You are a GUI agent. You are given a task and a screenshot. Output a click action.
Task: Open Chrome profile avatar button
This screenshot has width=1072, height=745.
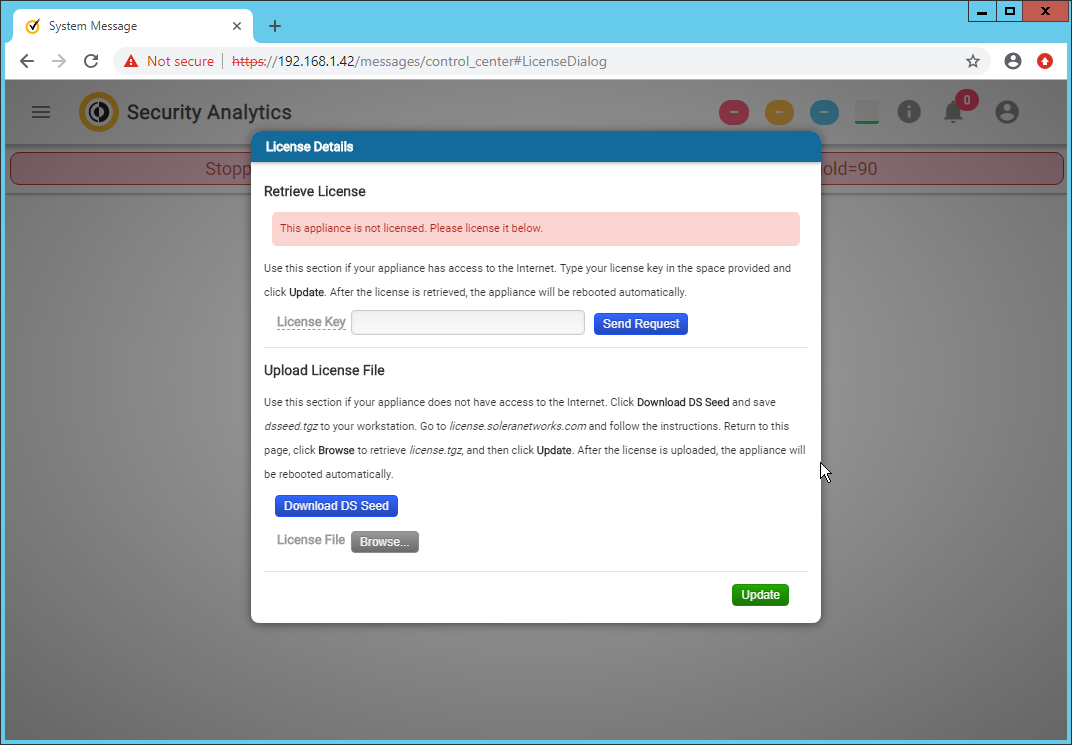pyautogui.click(x=1013, y=61)
